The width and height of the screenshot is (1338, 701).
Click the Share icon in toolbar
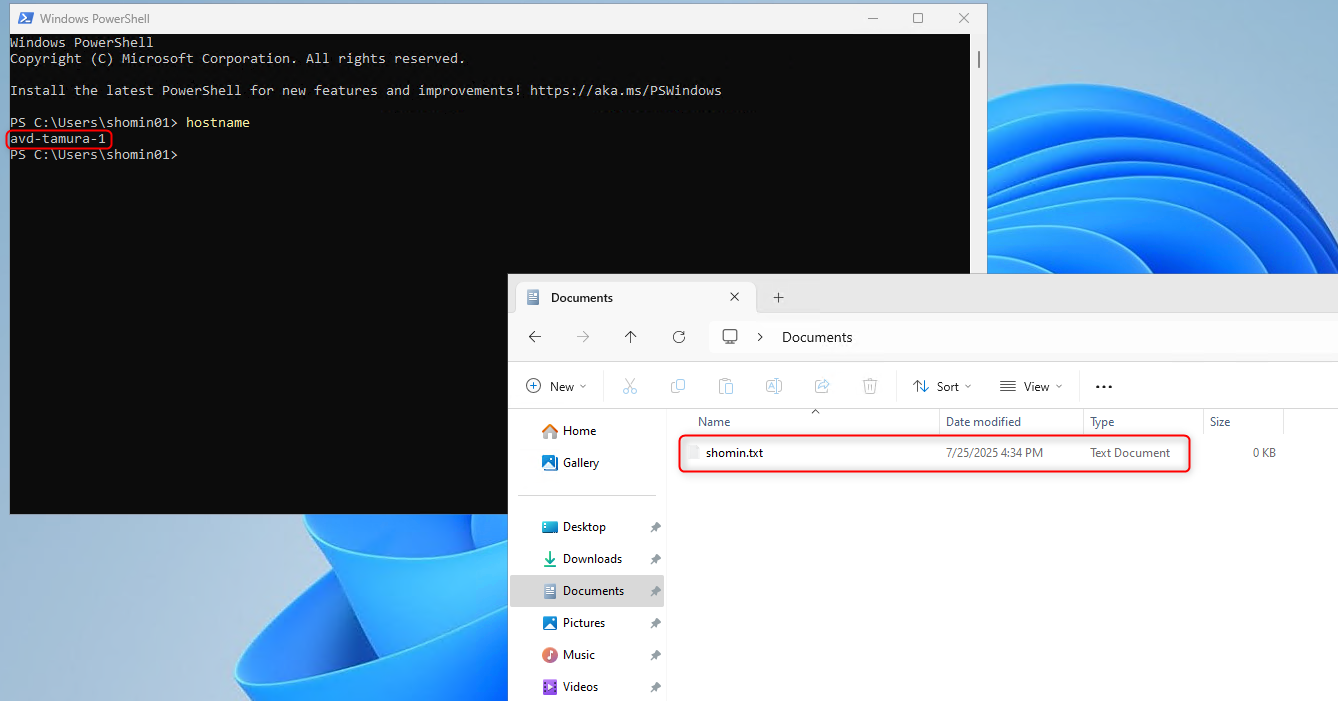(x=822, y=386)
